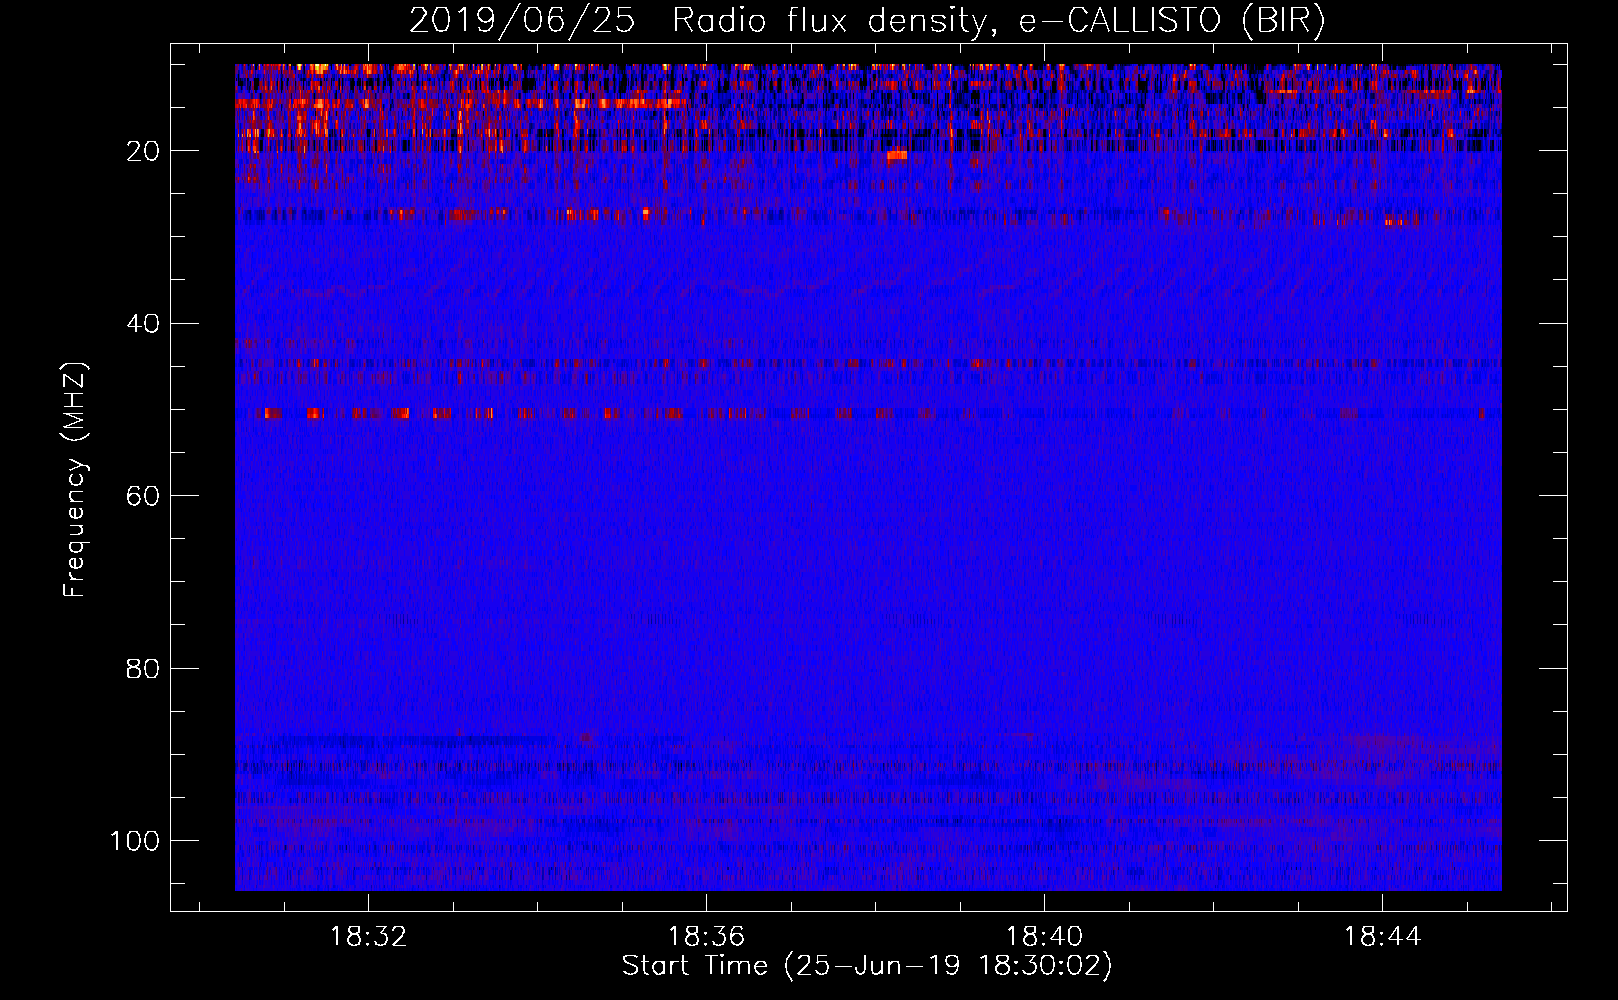Image resolution: width=1618 pixels, height=1000 pixels.
Task: Click the 18:36 time tick label
Action: click(x=707, y=937)
